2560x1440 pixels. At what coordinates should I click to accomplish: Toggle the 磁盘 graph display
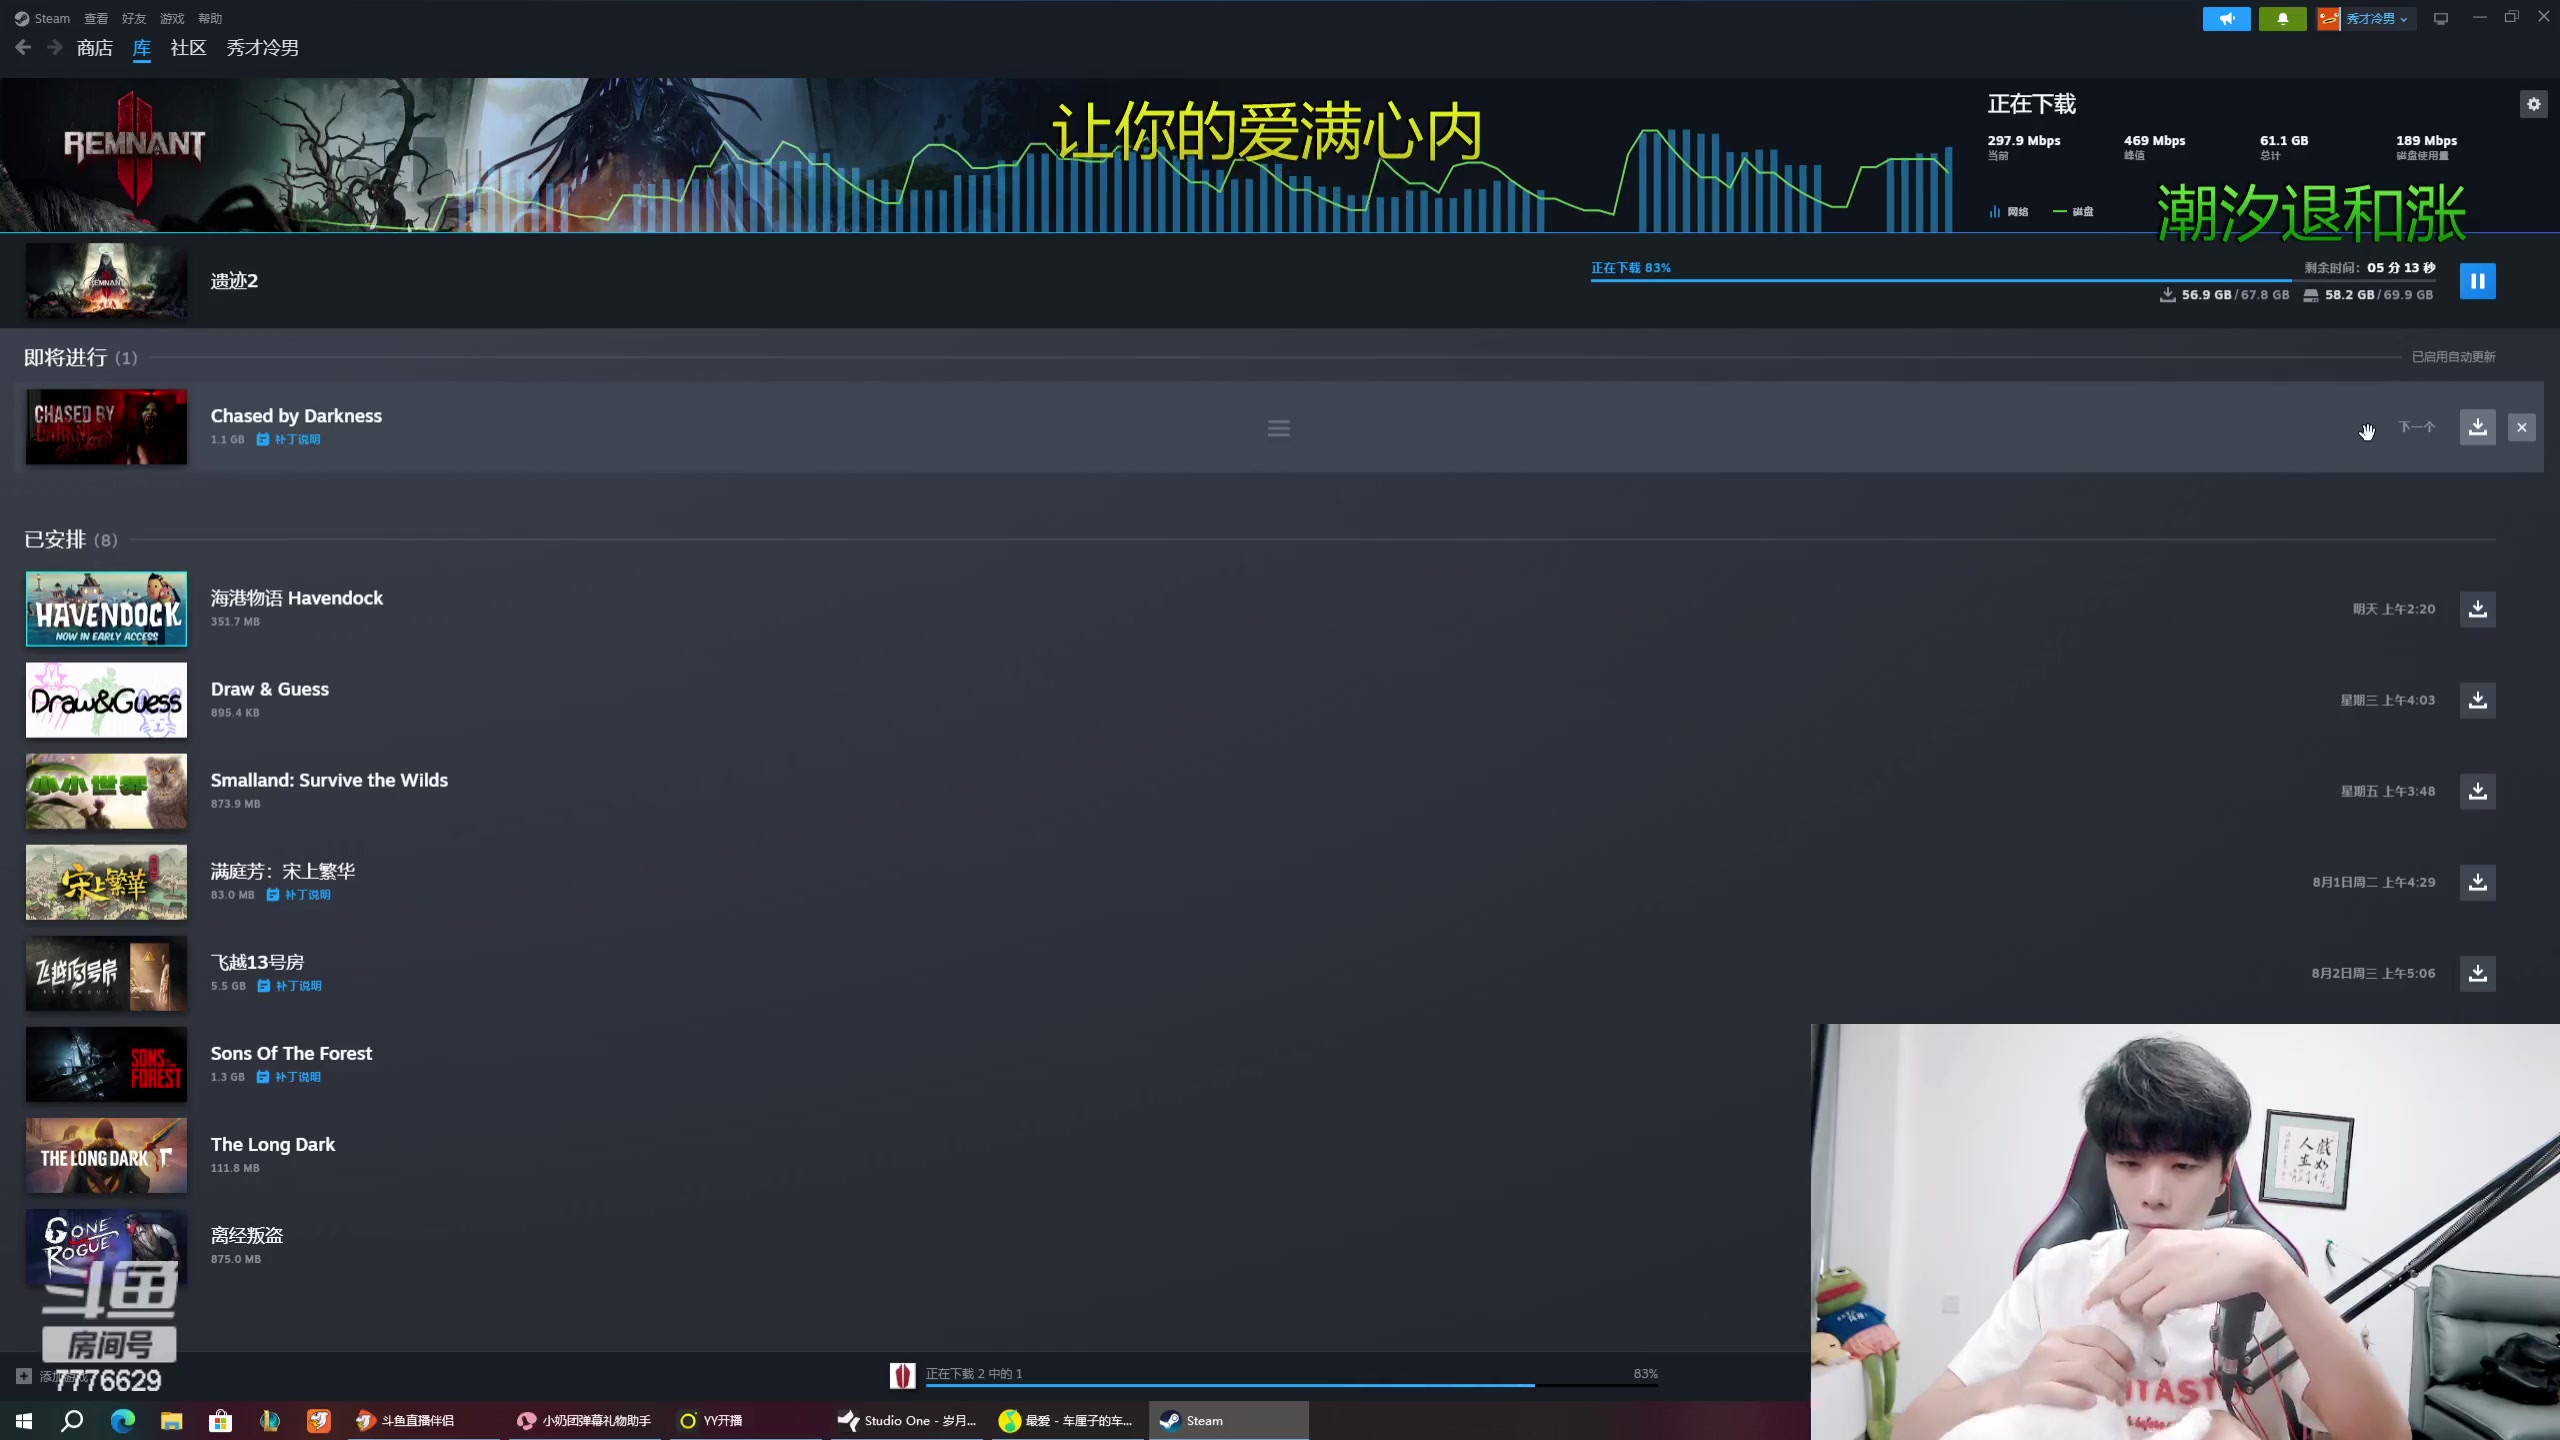coord(2073,211)
